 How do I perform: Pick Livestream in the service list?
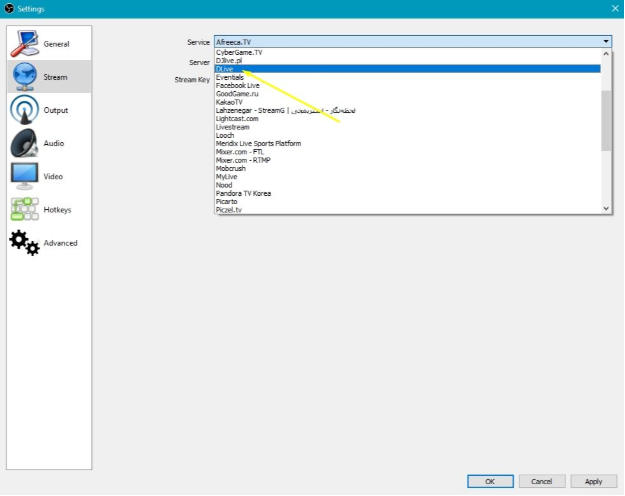[407, 127]
